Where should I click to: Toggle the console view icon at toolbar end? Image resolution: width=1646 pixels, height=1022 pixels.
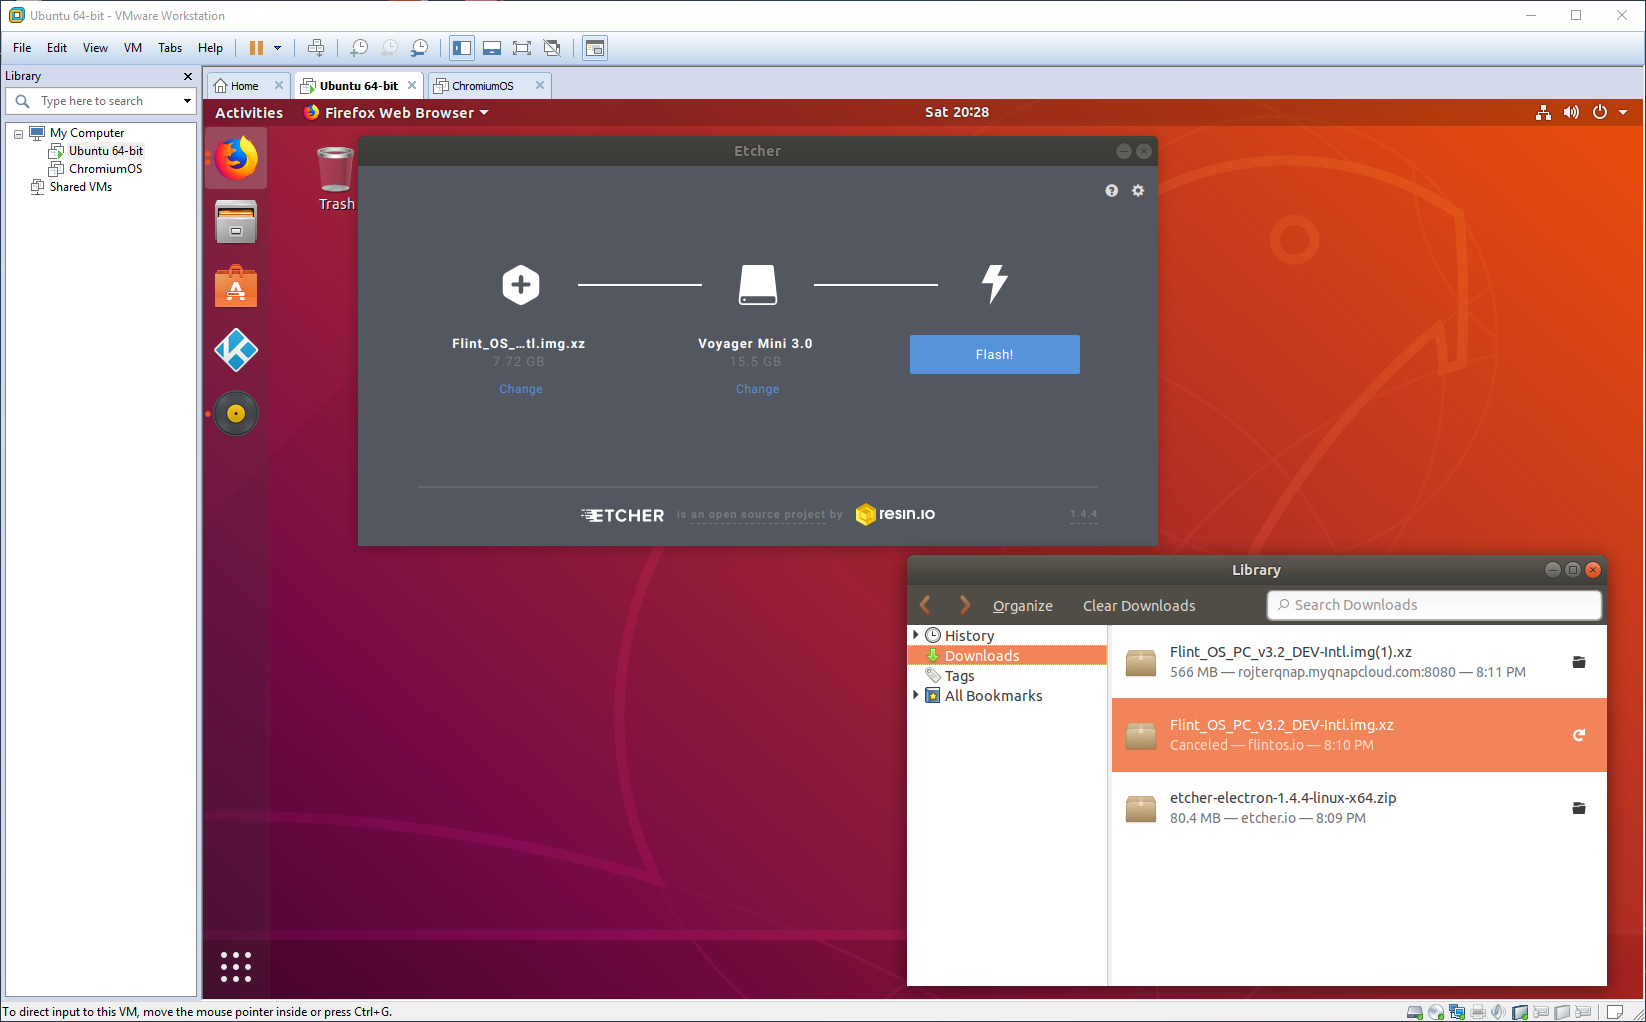[595, 48]
